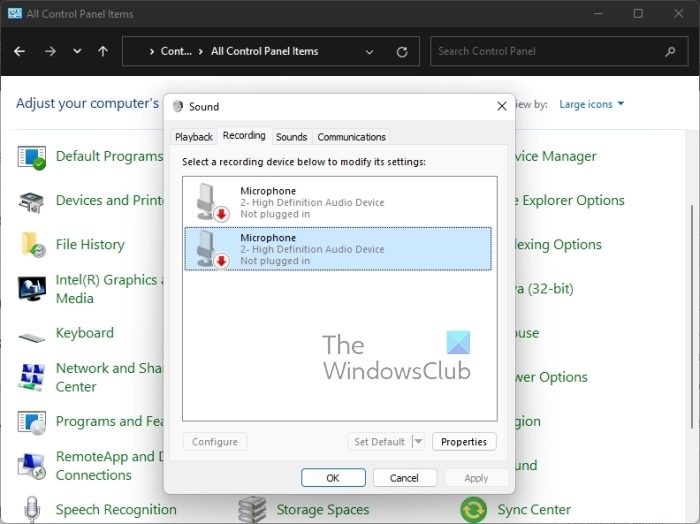Open File History link

pyautogui.click(x=90, y=245)
